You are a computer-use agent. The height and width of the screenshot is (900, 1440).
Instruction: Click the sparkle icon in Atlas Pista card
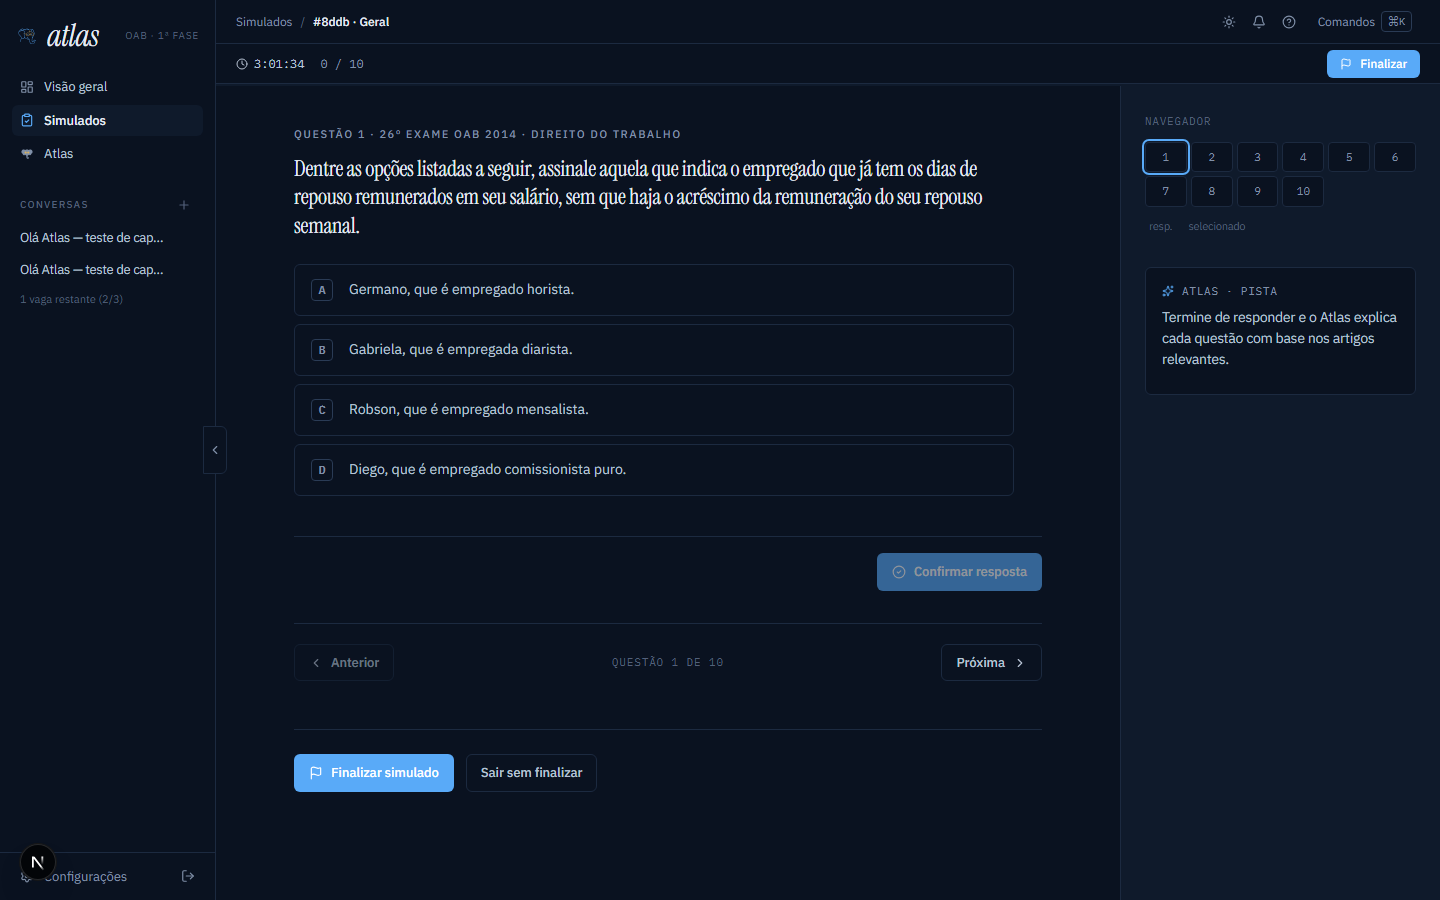pos(1168,291)
